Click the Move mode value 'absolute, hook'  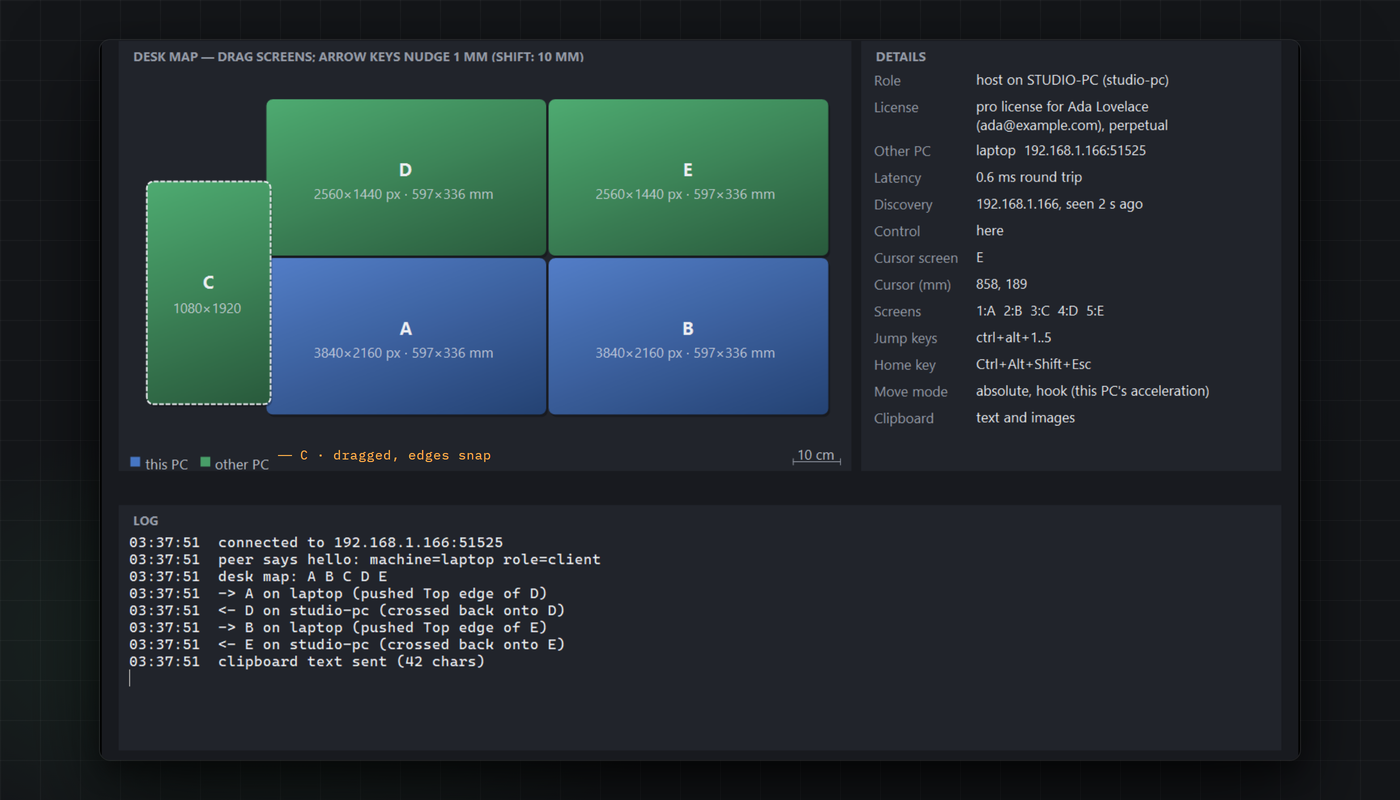pos(1093,391)
